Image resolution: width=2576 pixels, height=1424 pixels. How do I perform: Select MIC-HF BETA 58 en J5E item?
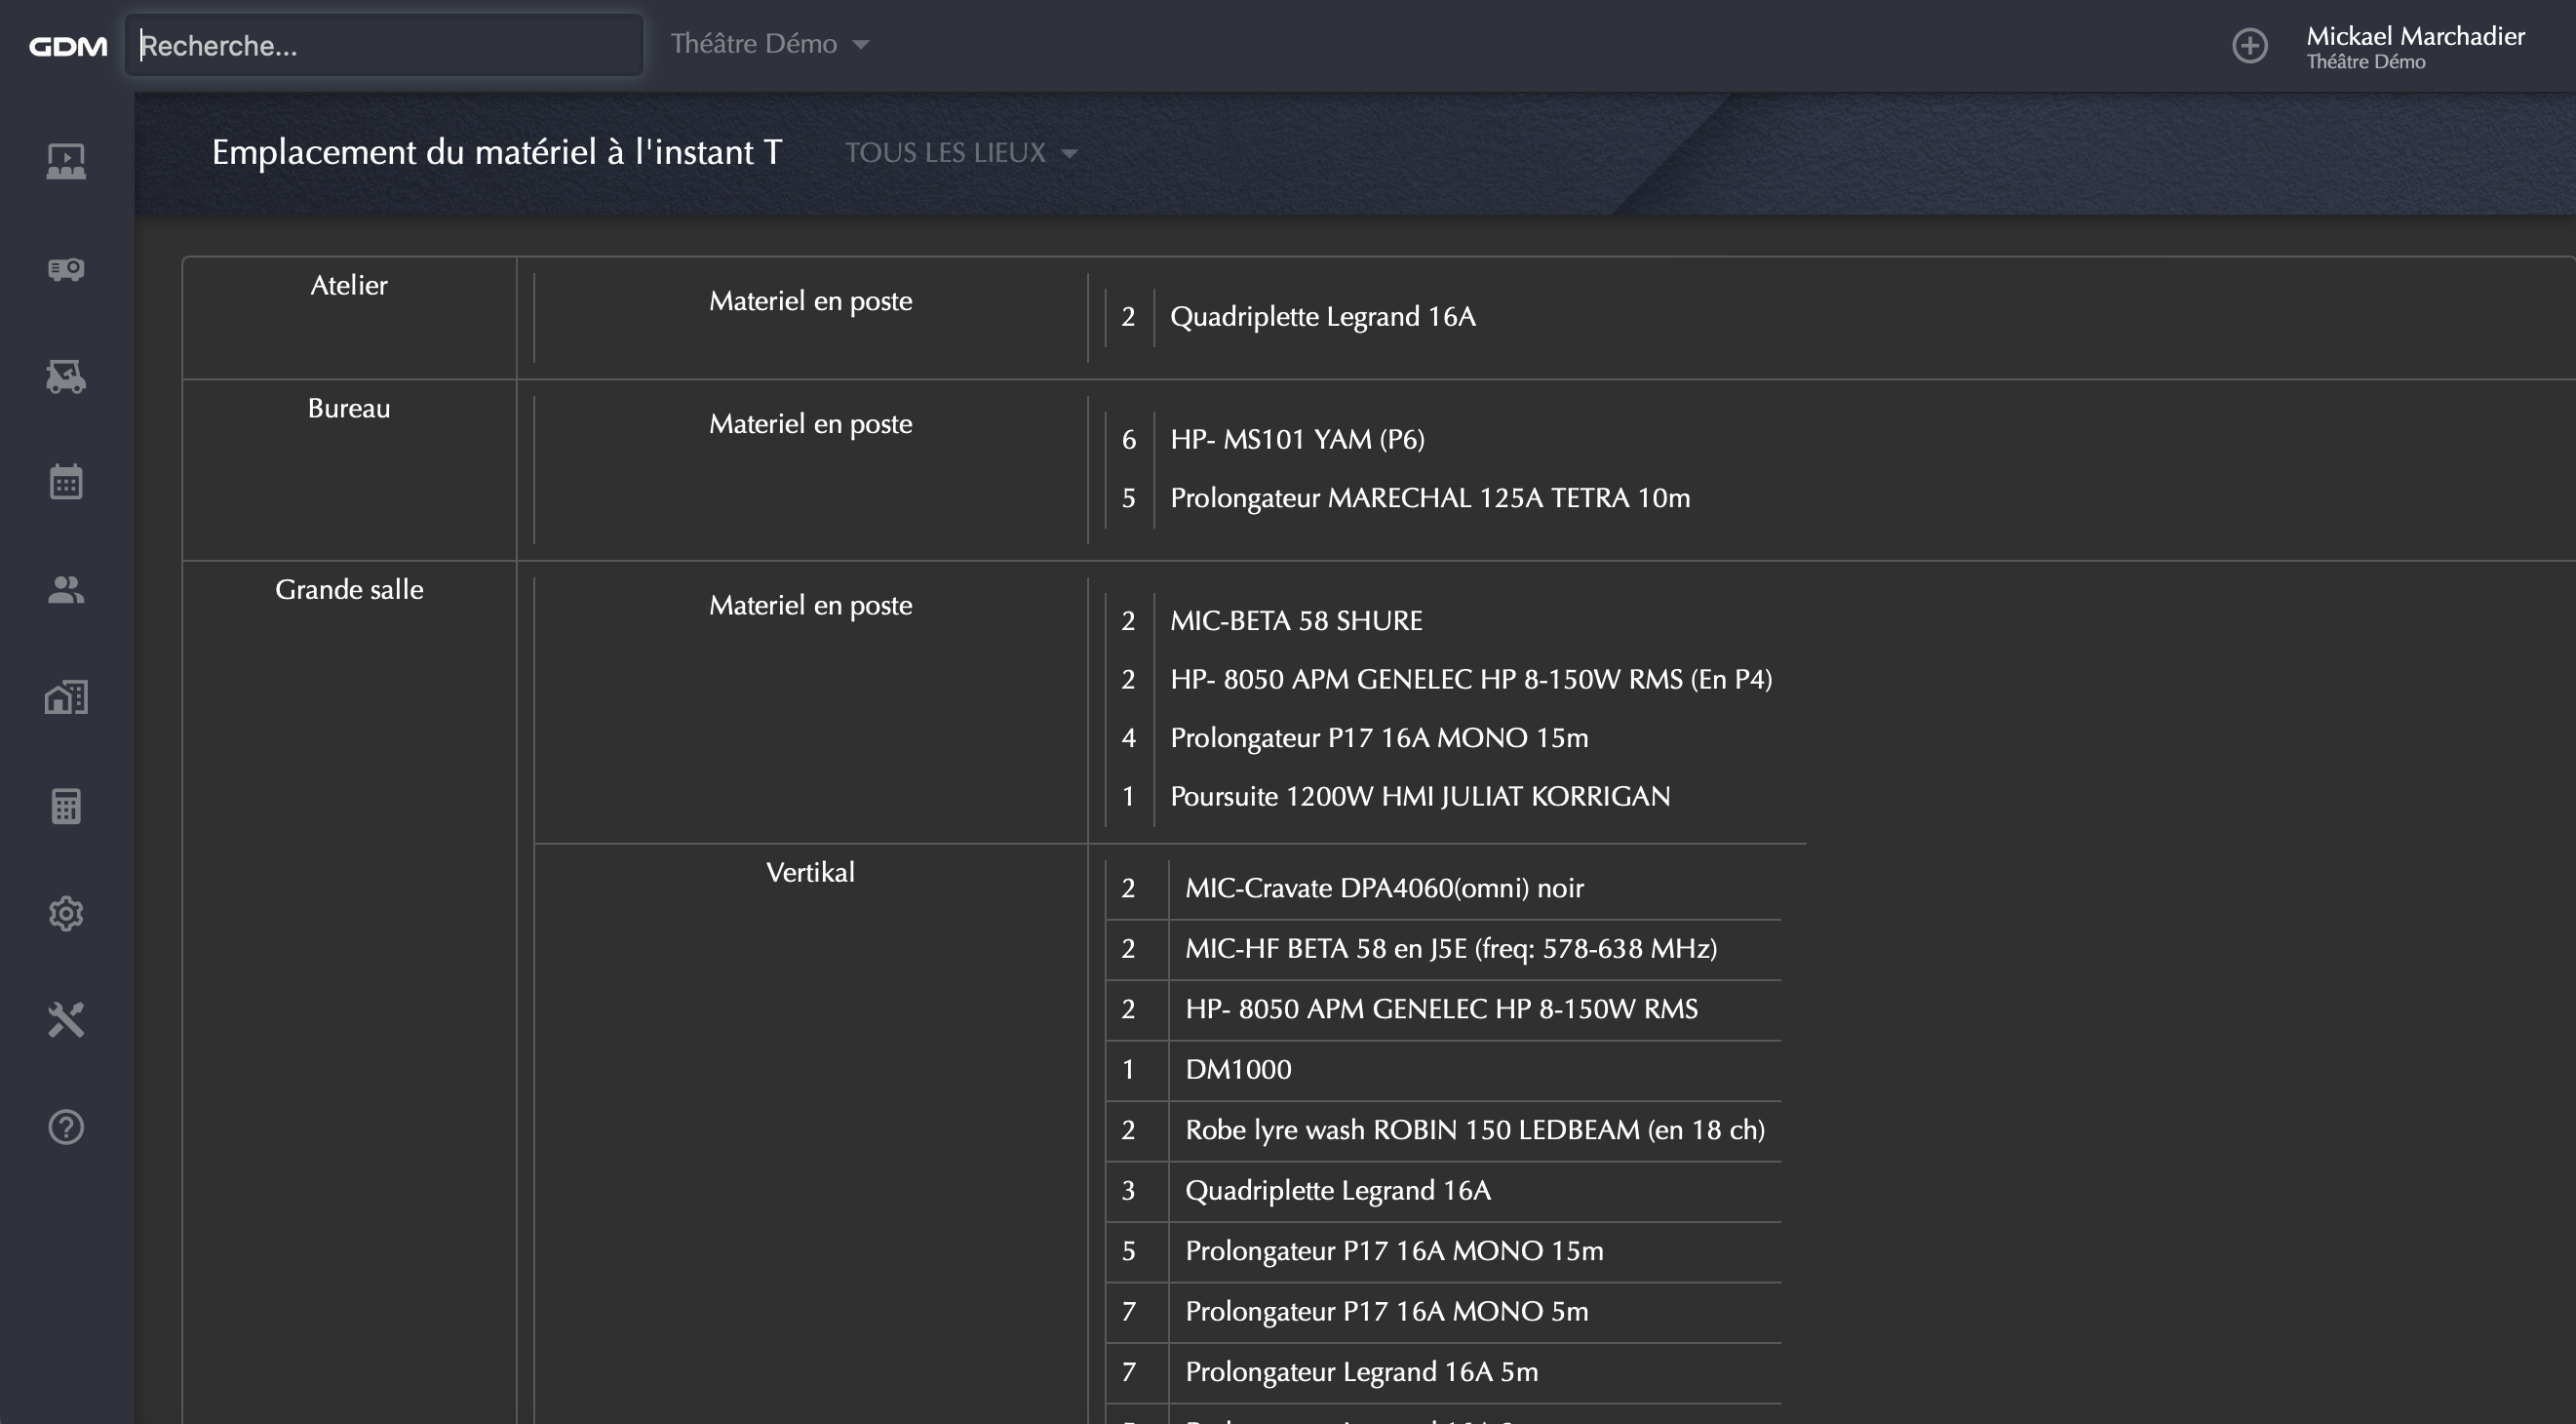(1451, 949)
